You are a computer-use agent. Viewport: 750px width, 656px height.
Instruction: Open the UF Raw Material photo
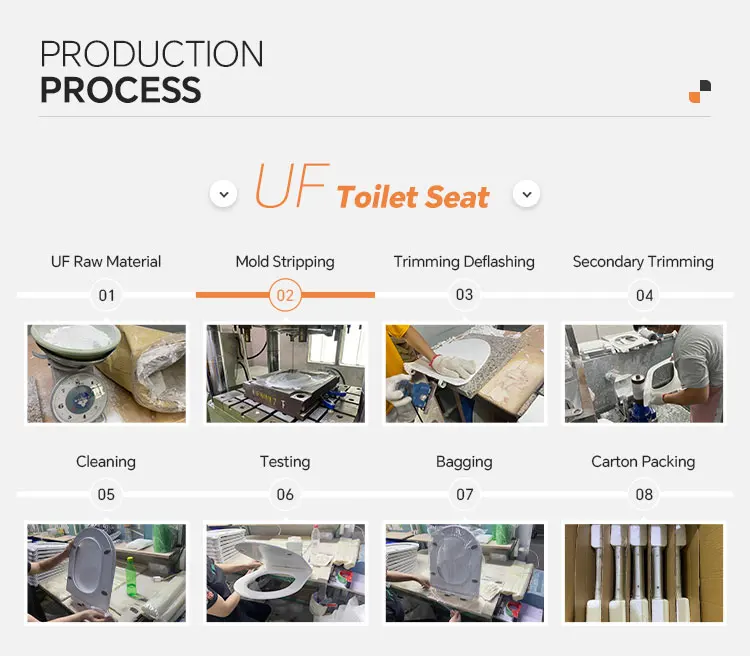point(106,373)
